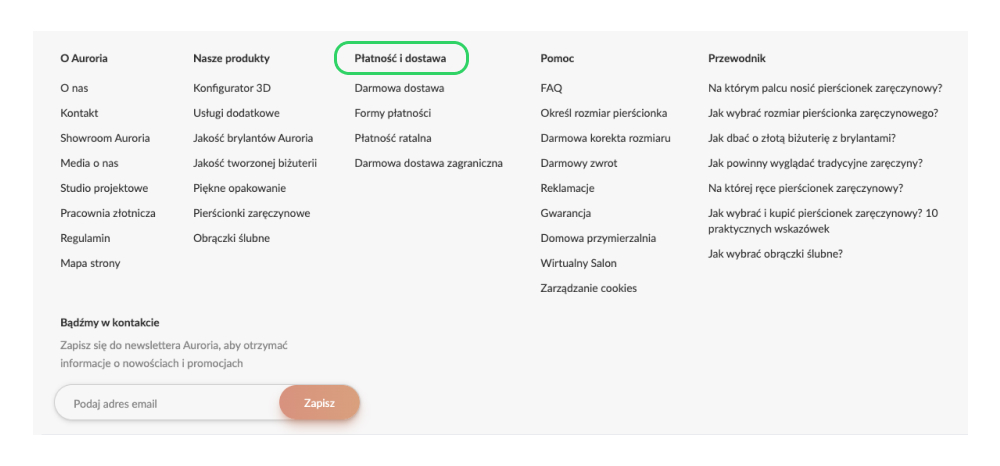This screenshot has height=466, width=1000.
Task: Open the Konfigurator 3D link
Action: tap(232, 88)
